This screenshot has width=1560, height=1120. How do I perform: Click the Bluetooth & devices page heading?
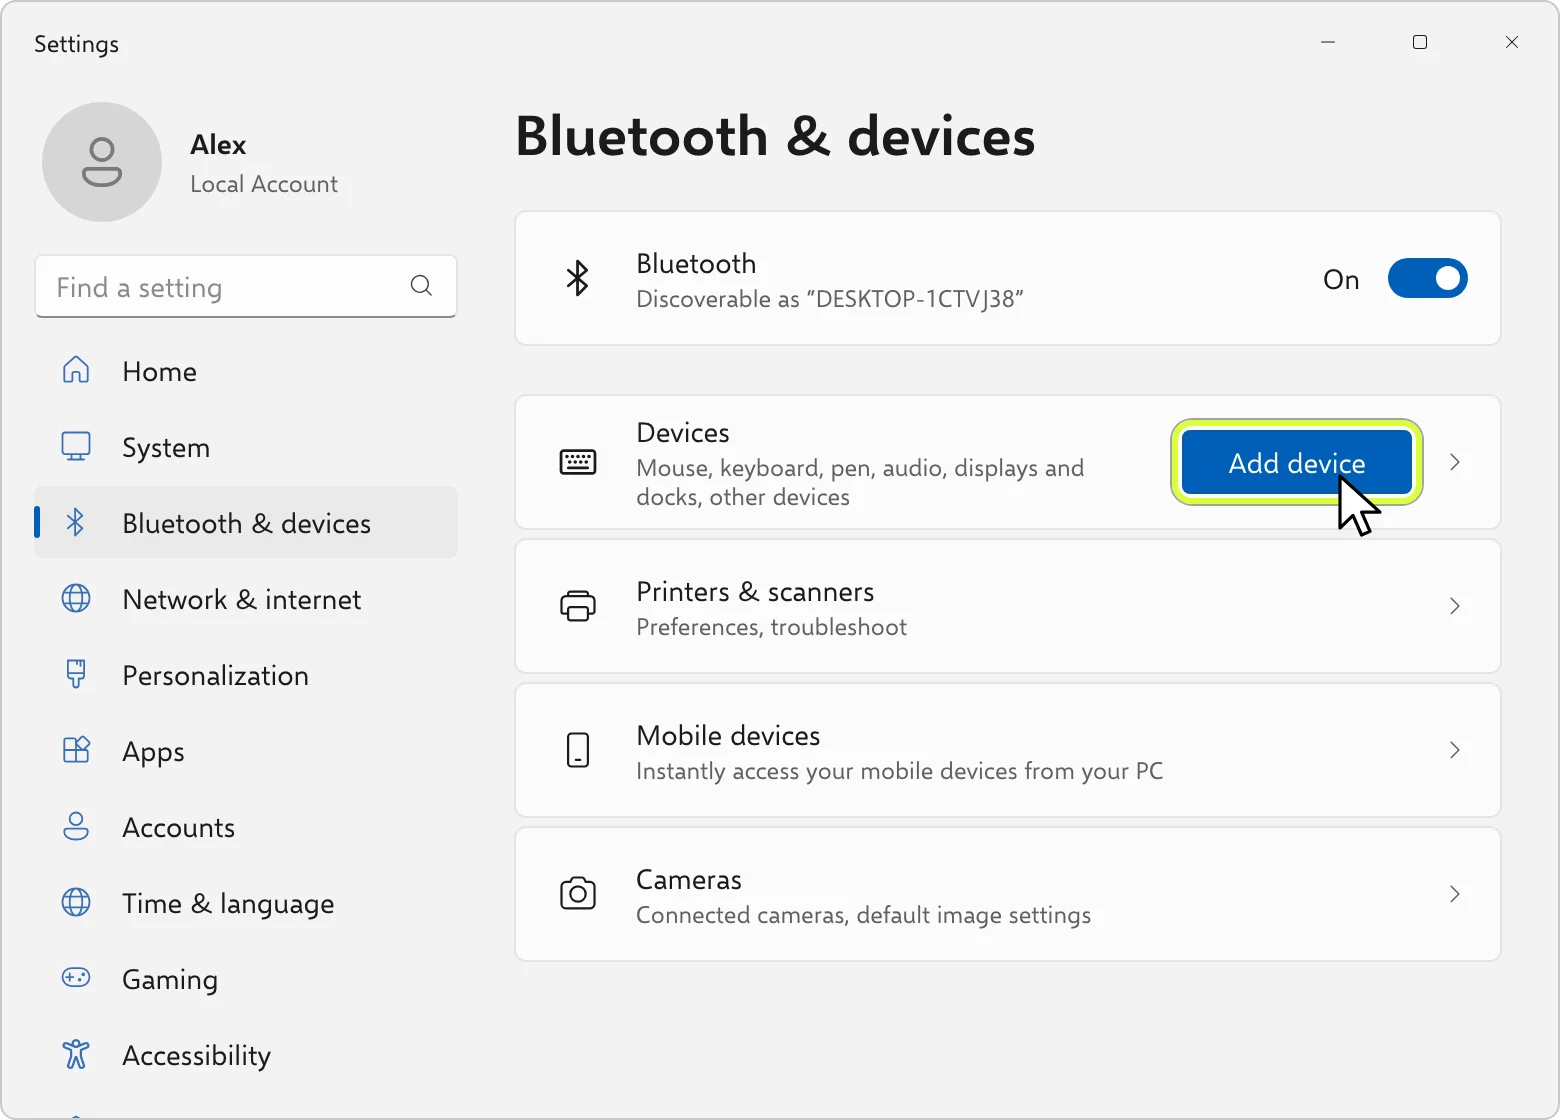(775, 136)
